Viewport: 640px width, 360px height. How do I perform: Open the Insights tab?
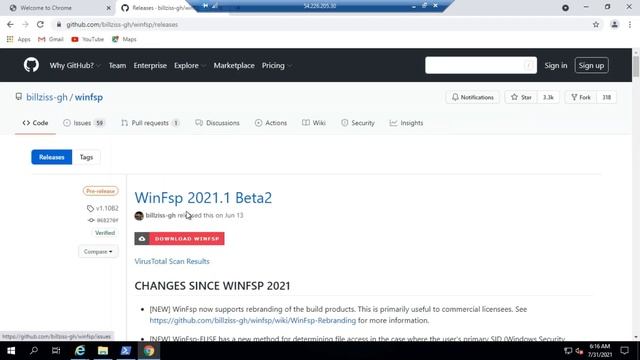[x=406, y=123]
